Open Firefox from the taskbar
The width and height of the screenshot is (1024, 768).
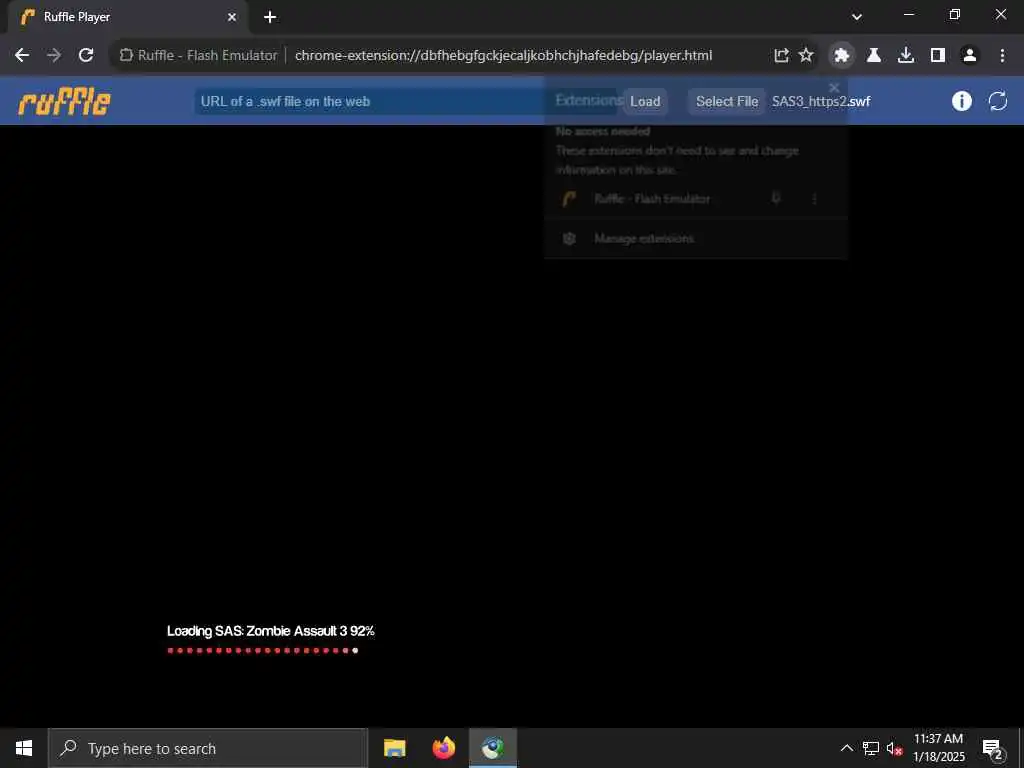(x=444, y=748)
